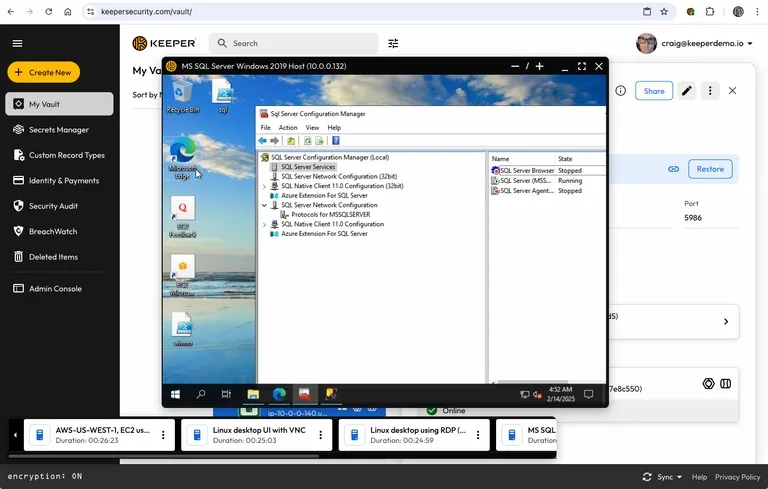Open the View menu in Configuration Manager
This screenshot has width=768, height=489.
point(312,128)
